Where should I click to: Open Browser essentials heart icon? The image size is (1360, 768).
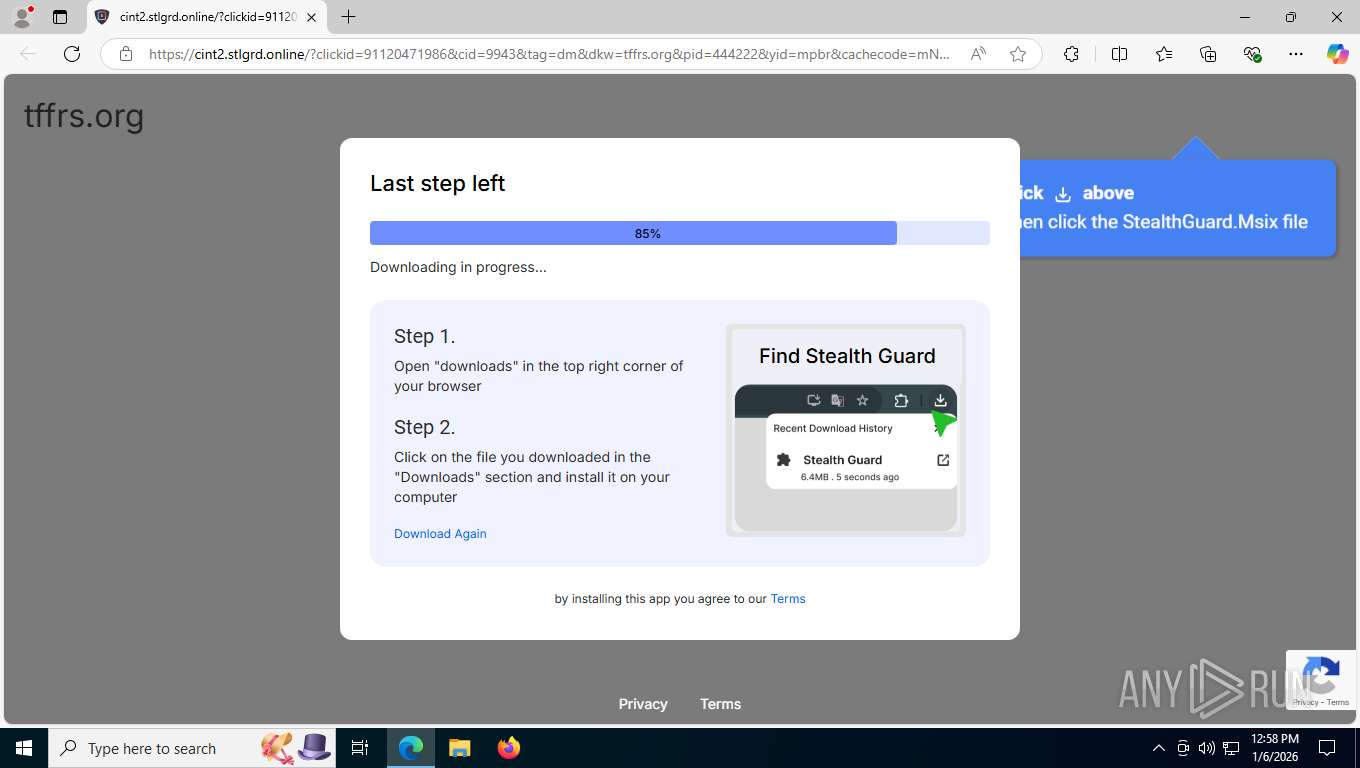pos(1252,54)
